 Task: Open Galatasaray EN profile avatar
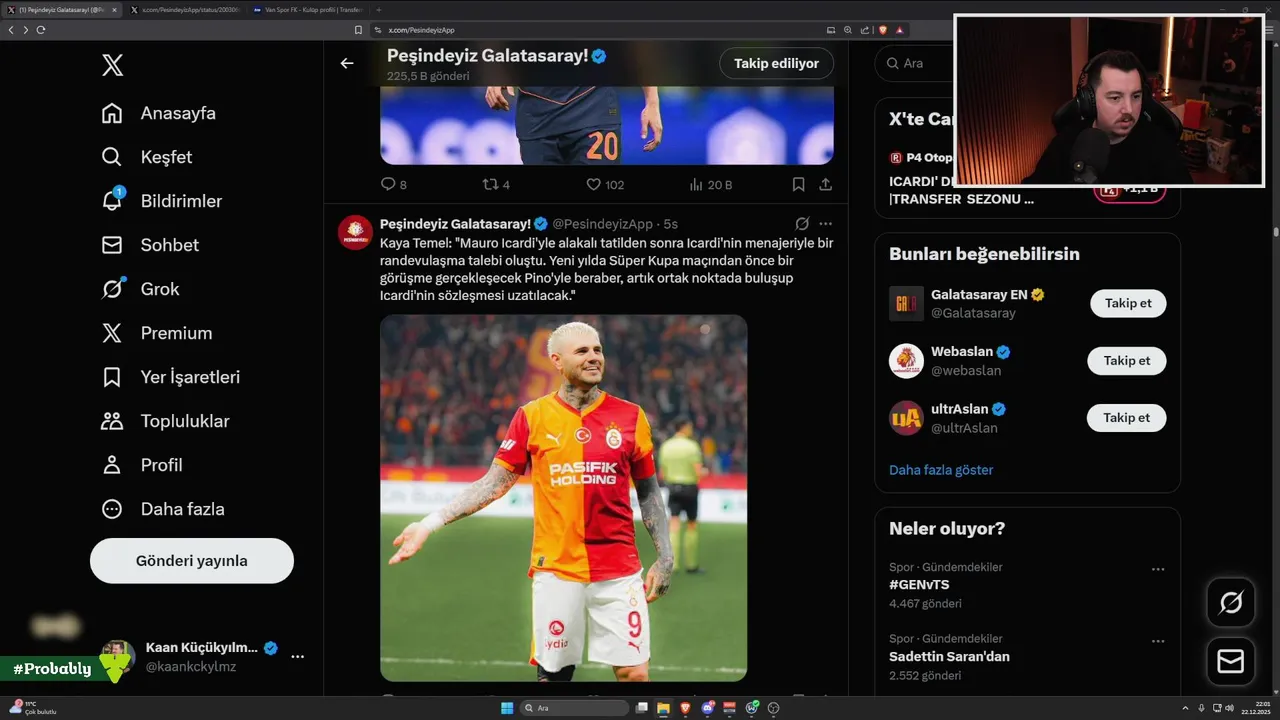[906, 304]
